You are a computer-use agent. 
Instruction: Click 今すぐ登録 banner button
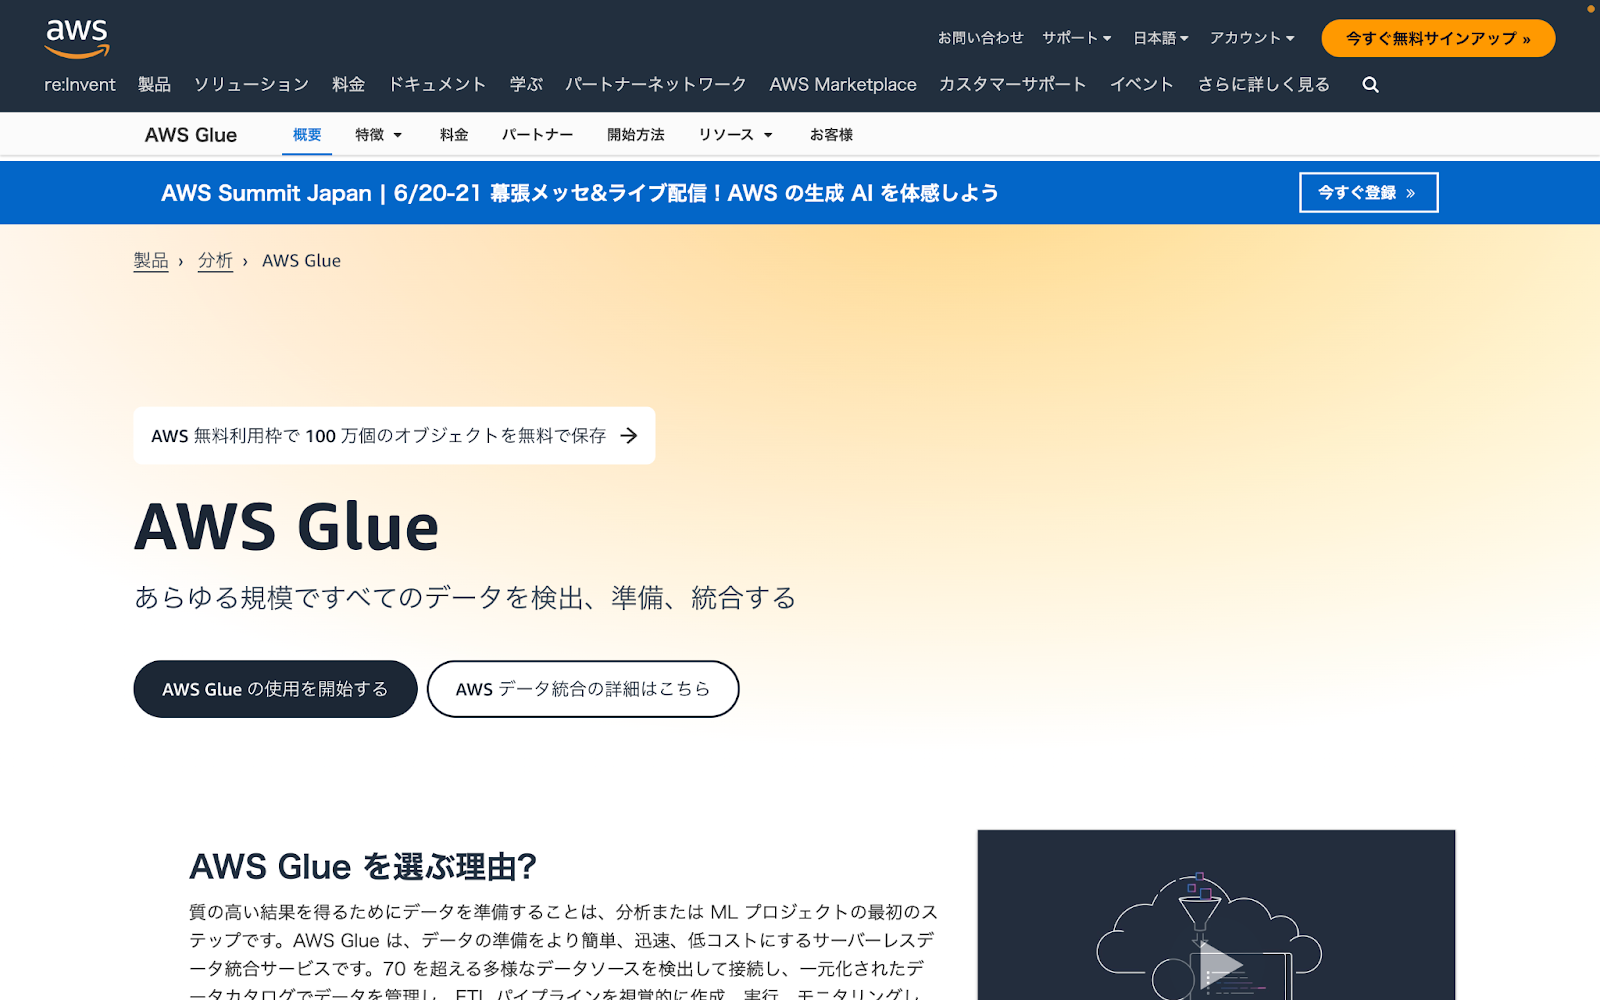(1368, 193)
